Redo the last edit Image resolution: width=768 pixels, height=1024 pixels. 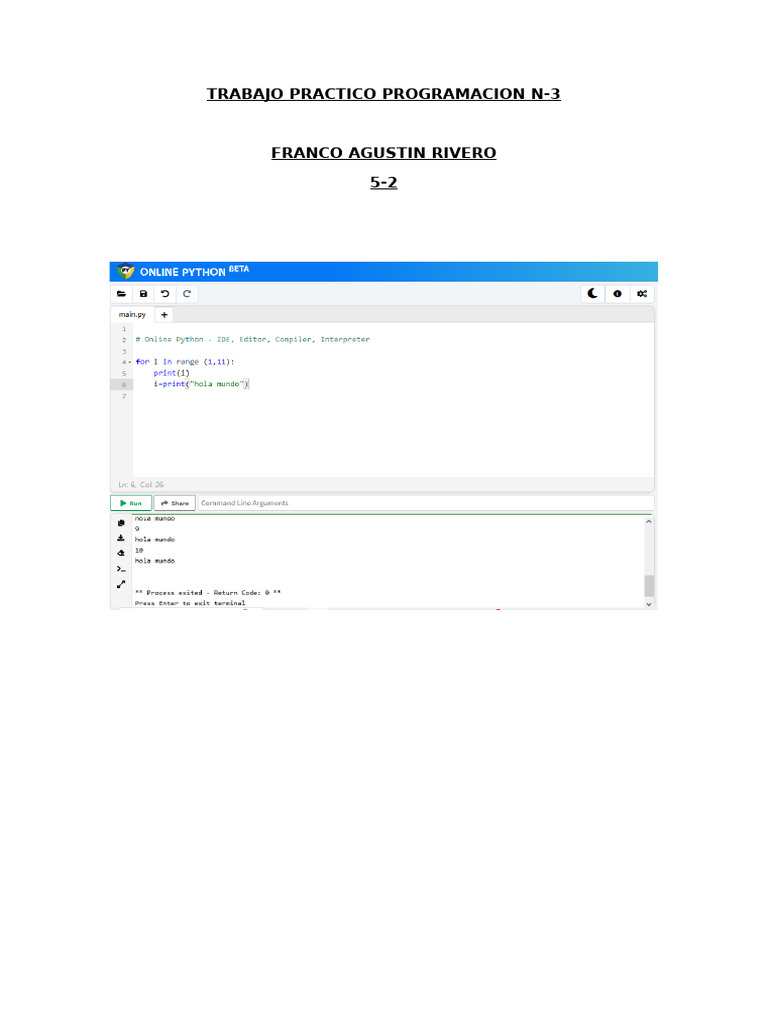click(187, 294)
